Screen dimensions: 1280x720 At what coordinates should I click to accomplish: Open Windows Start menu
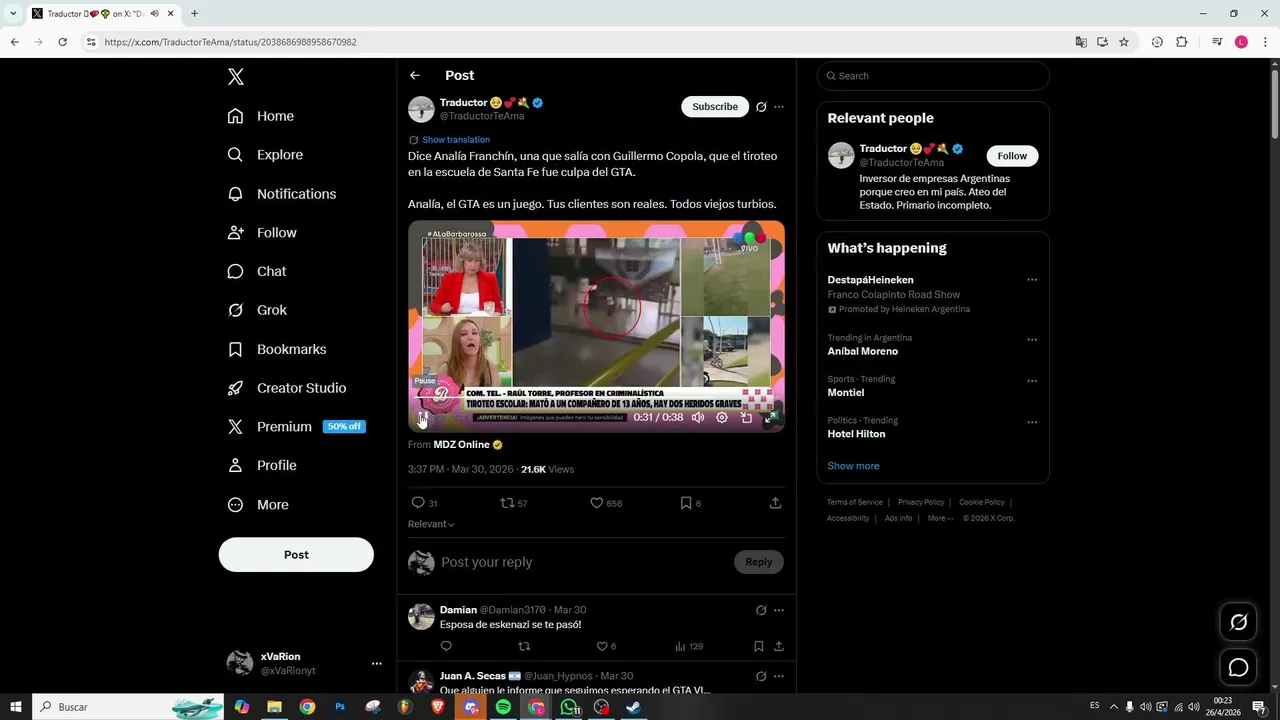tap(17, 707)
